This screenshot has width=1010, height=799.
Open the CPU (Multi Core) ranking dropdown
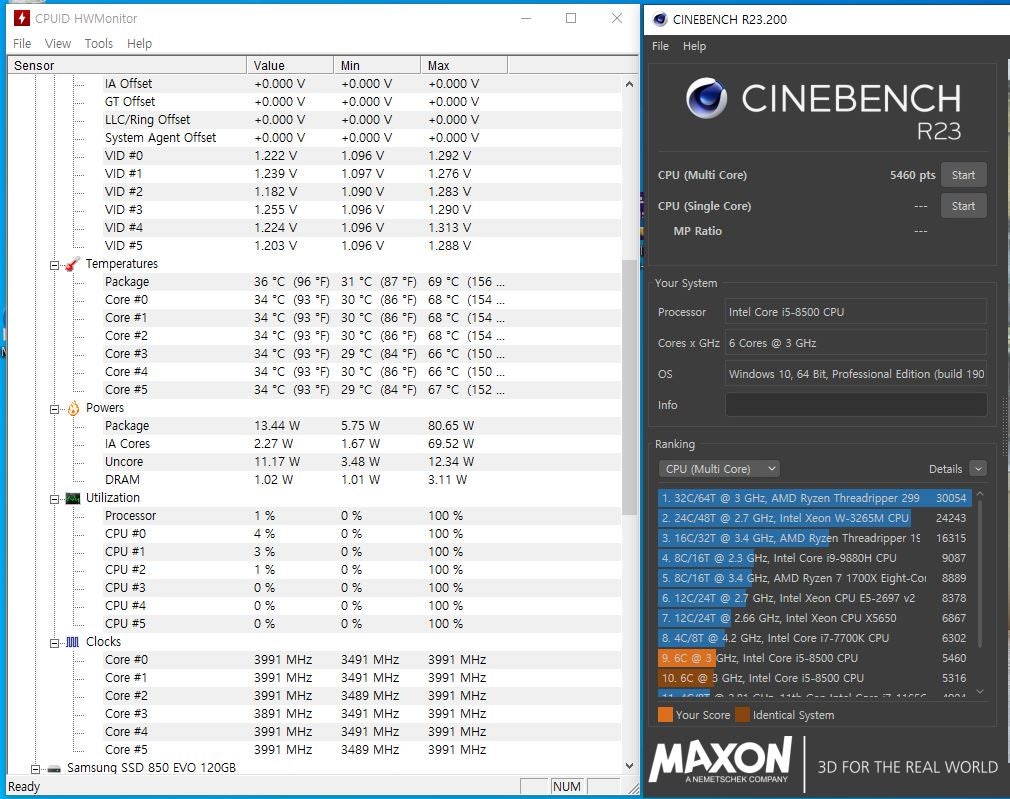pyautogui.click(x=719, y=469)
